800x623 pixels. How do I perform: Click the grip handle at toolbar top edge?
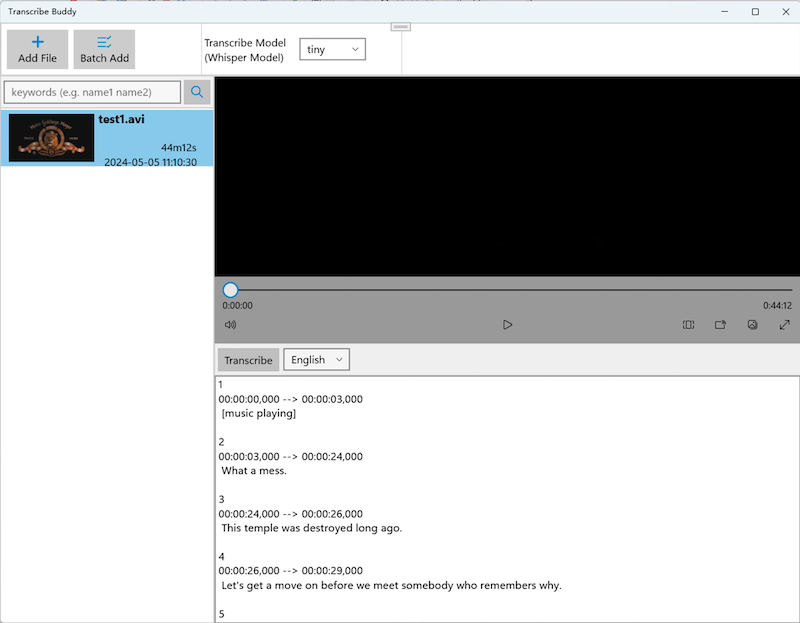click(x=400, y=27)
